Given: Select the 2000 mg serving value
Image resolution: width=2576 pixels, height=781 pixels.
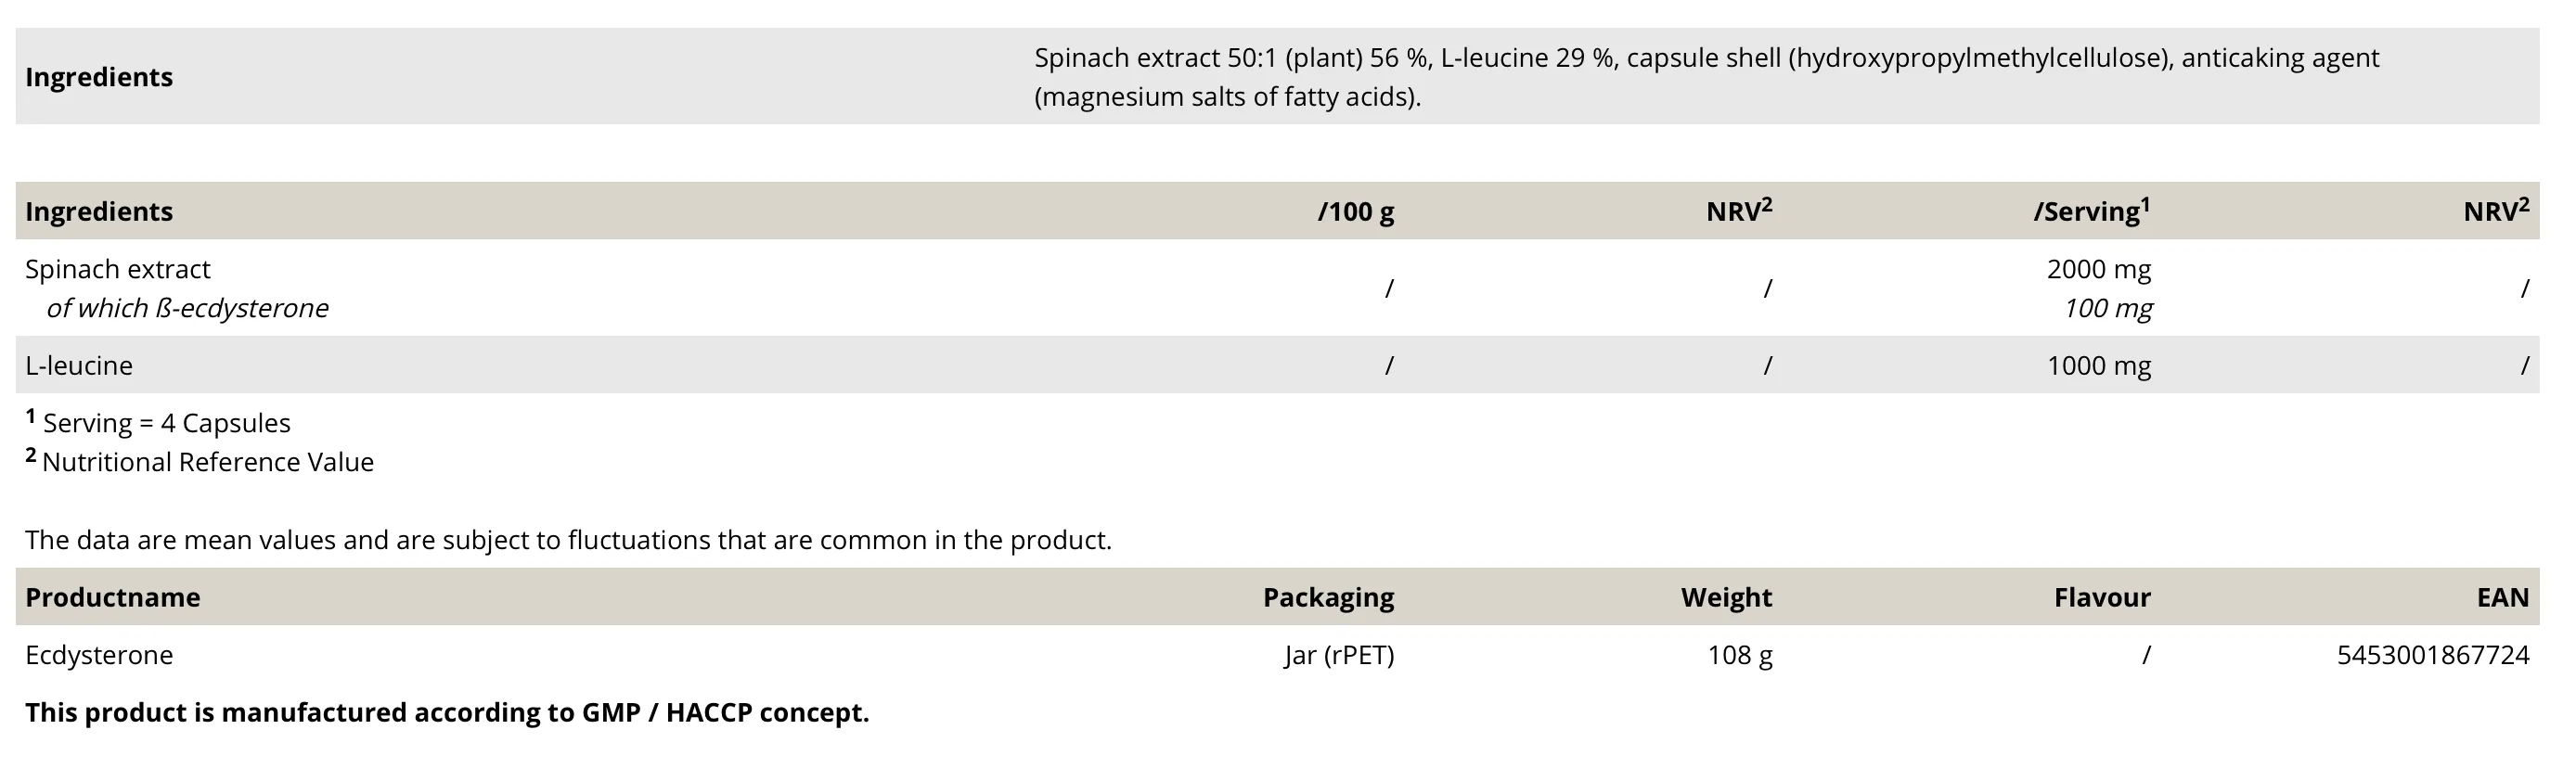Looking at the screenshot, I should (2098, 269).
